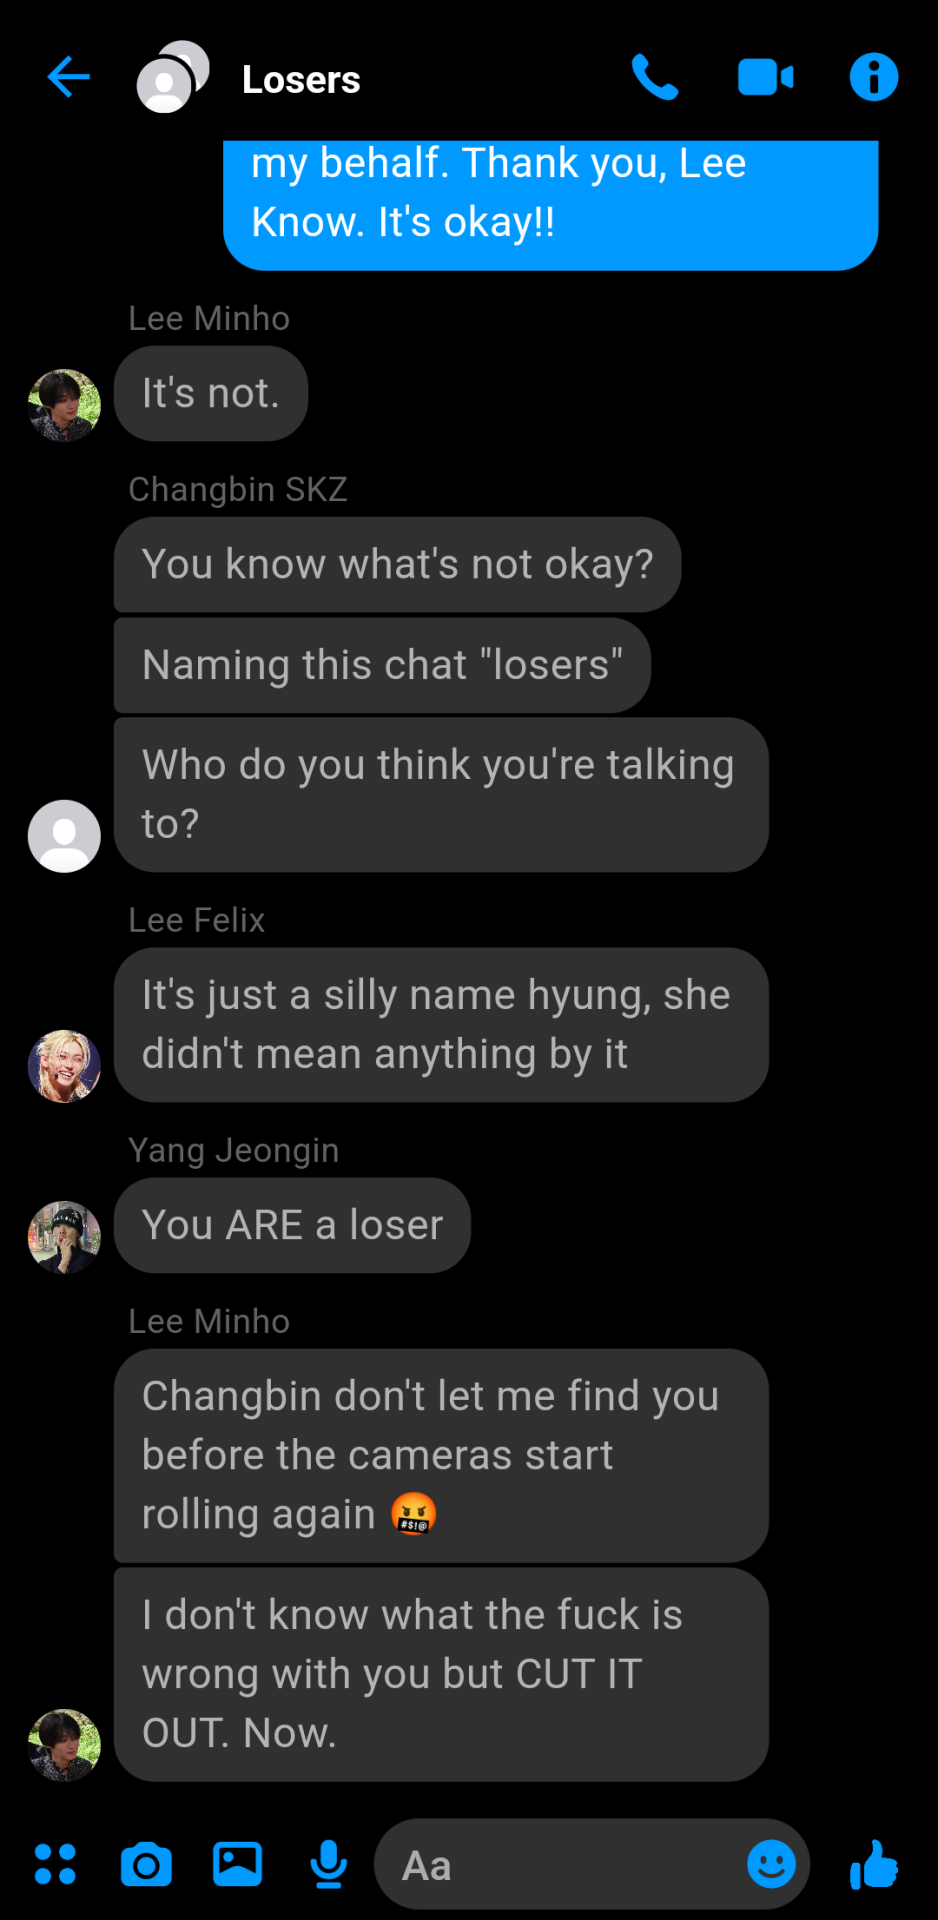Open the camera from message bar
Image resolution: width=938 pixels, height=1920 pixels.
click(146, 1864)
